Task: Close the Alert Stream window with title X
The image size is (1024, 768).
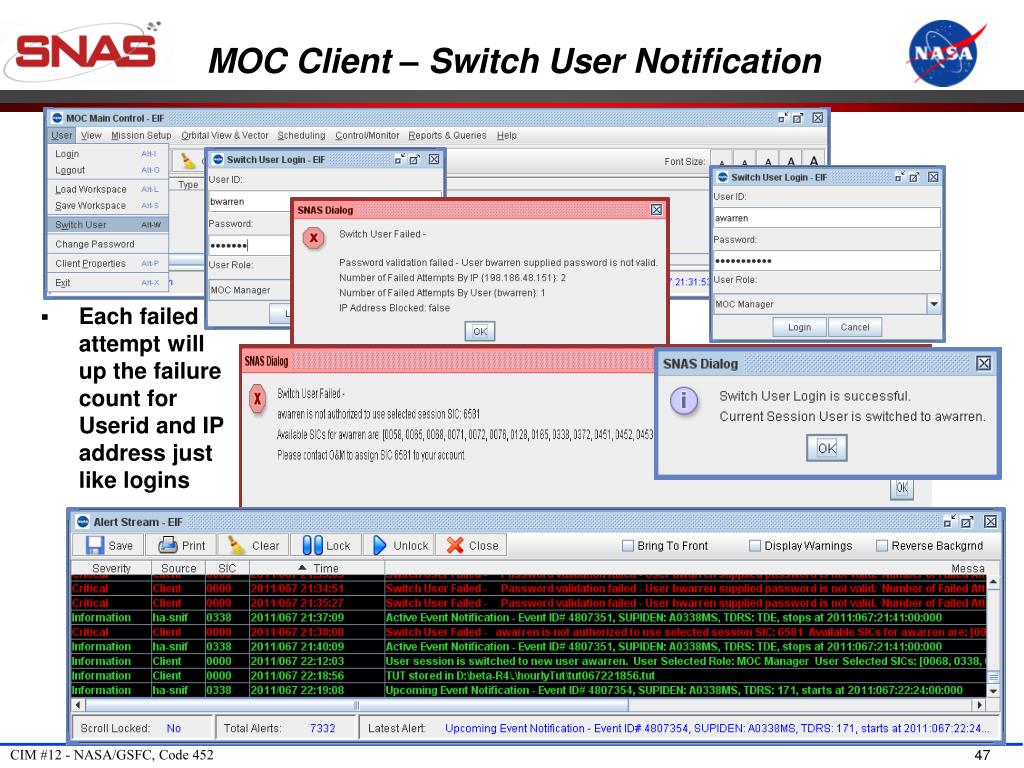Action: [x=990, y=521]
